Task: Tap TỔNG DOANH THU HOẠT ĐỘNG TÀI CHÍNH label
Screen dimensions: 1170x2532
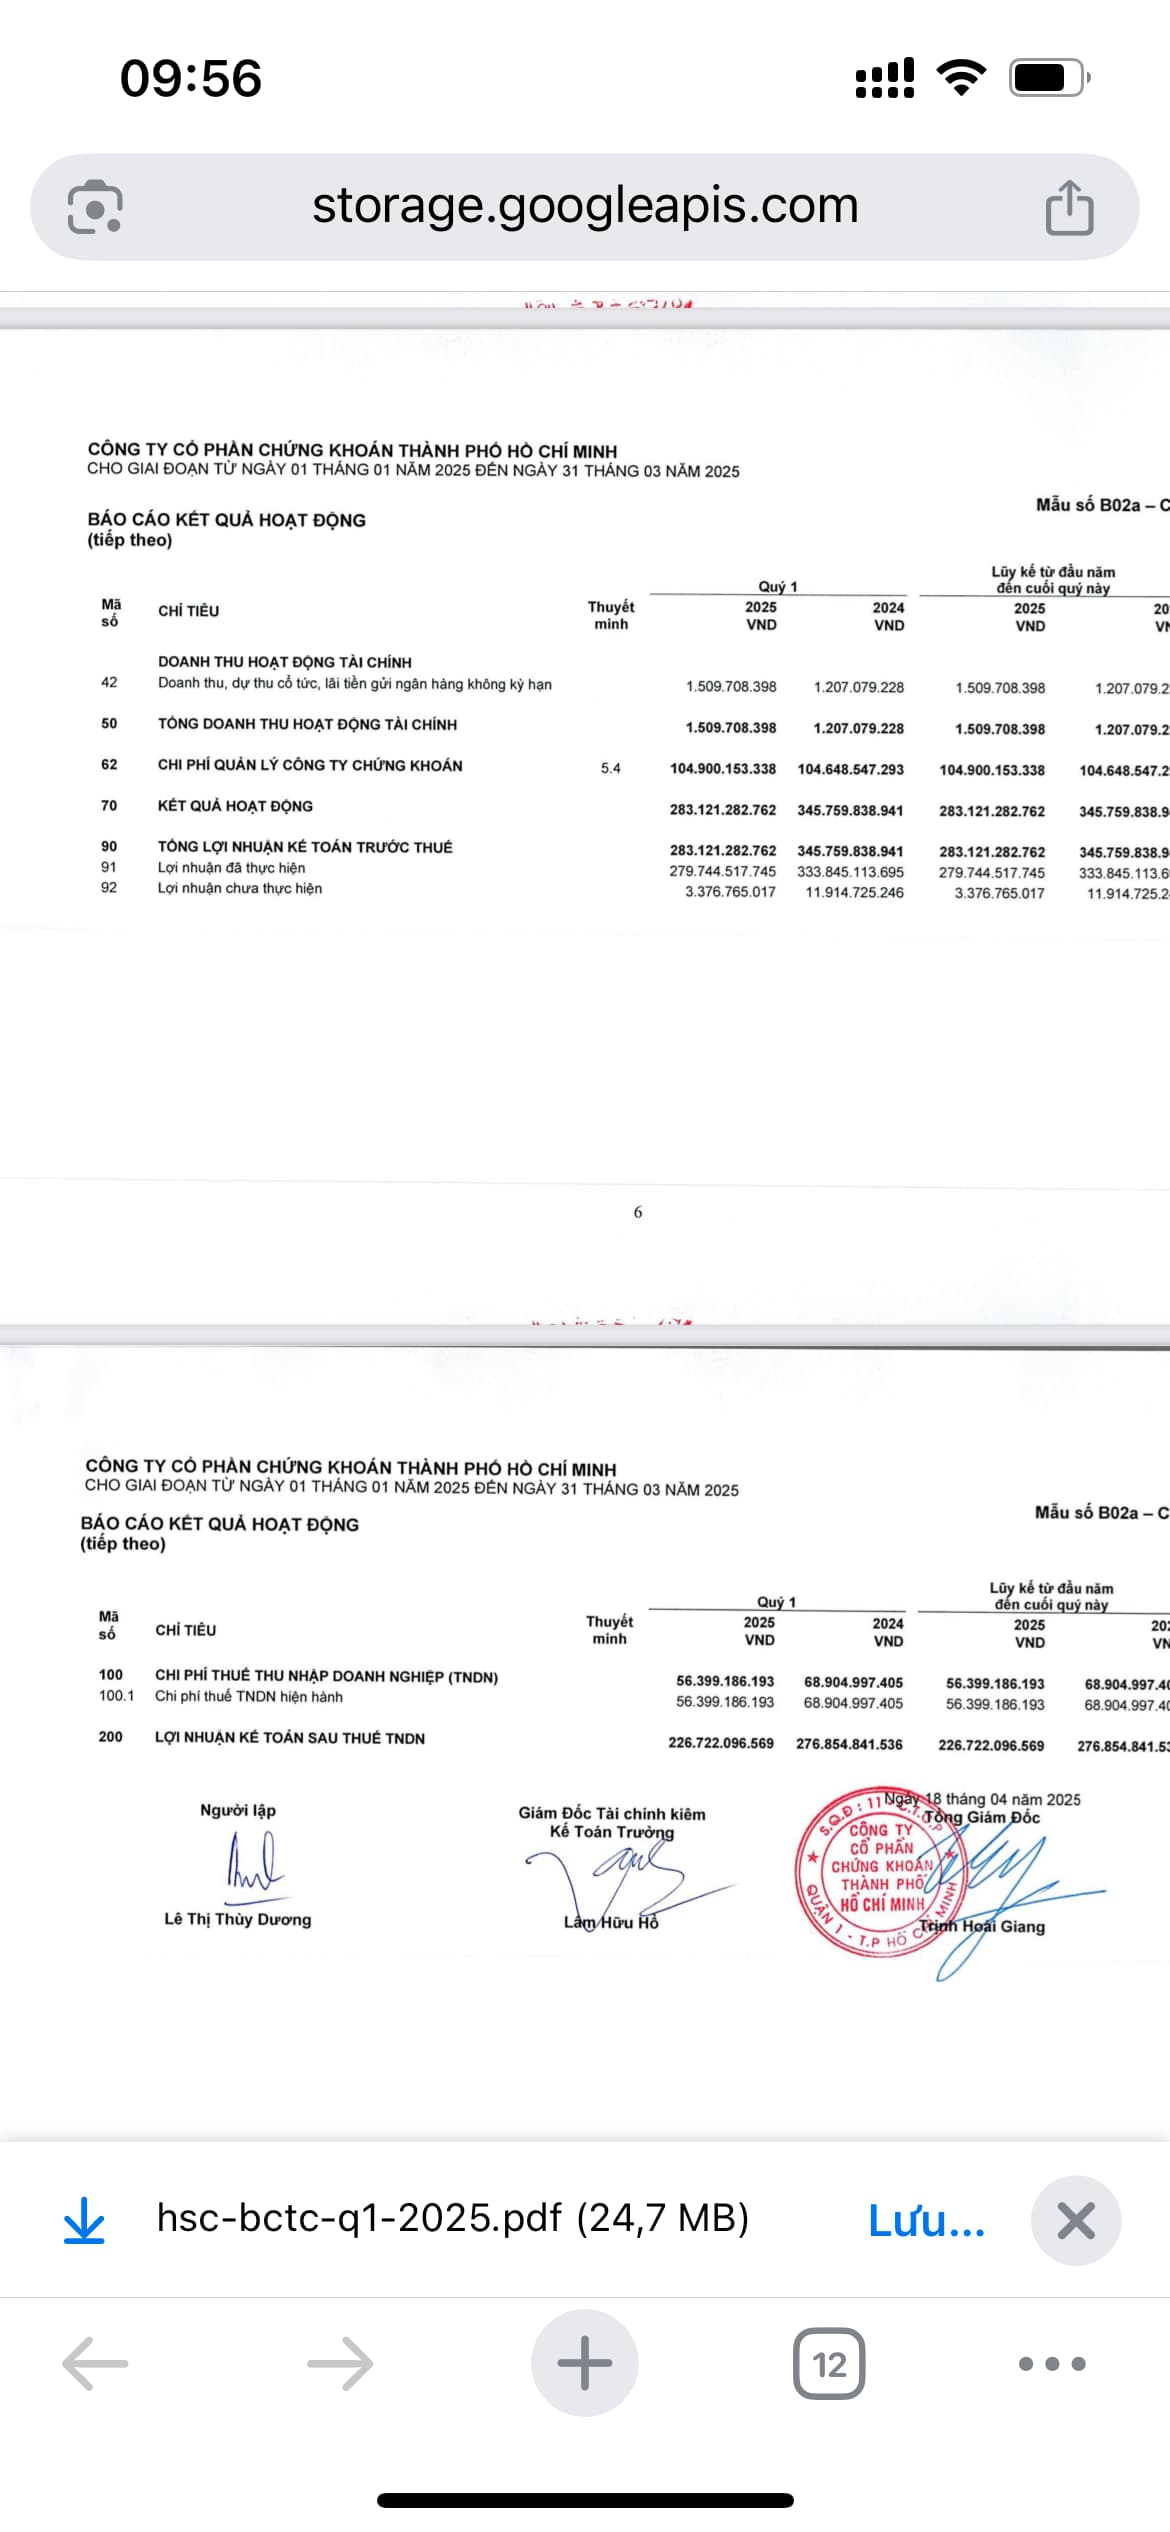Action: coord(307,724)
